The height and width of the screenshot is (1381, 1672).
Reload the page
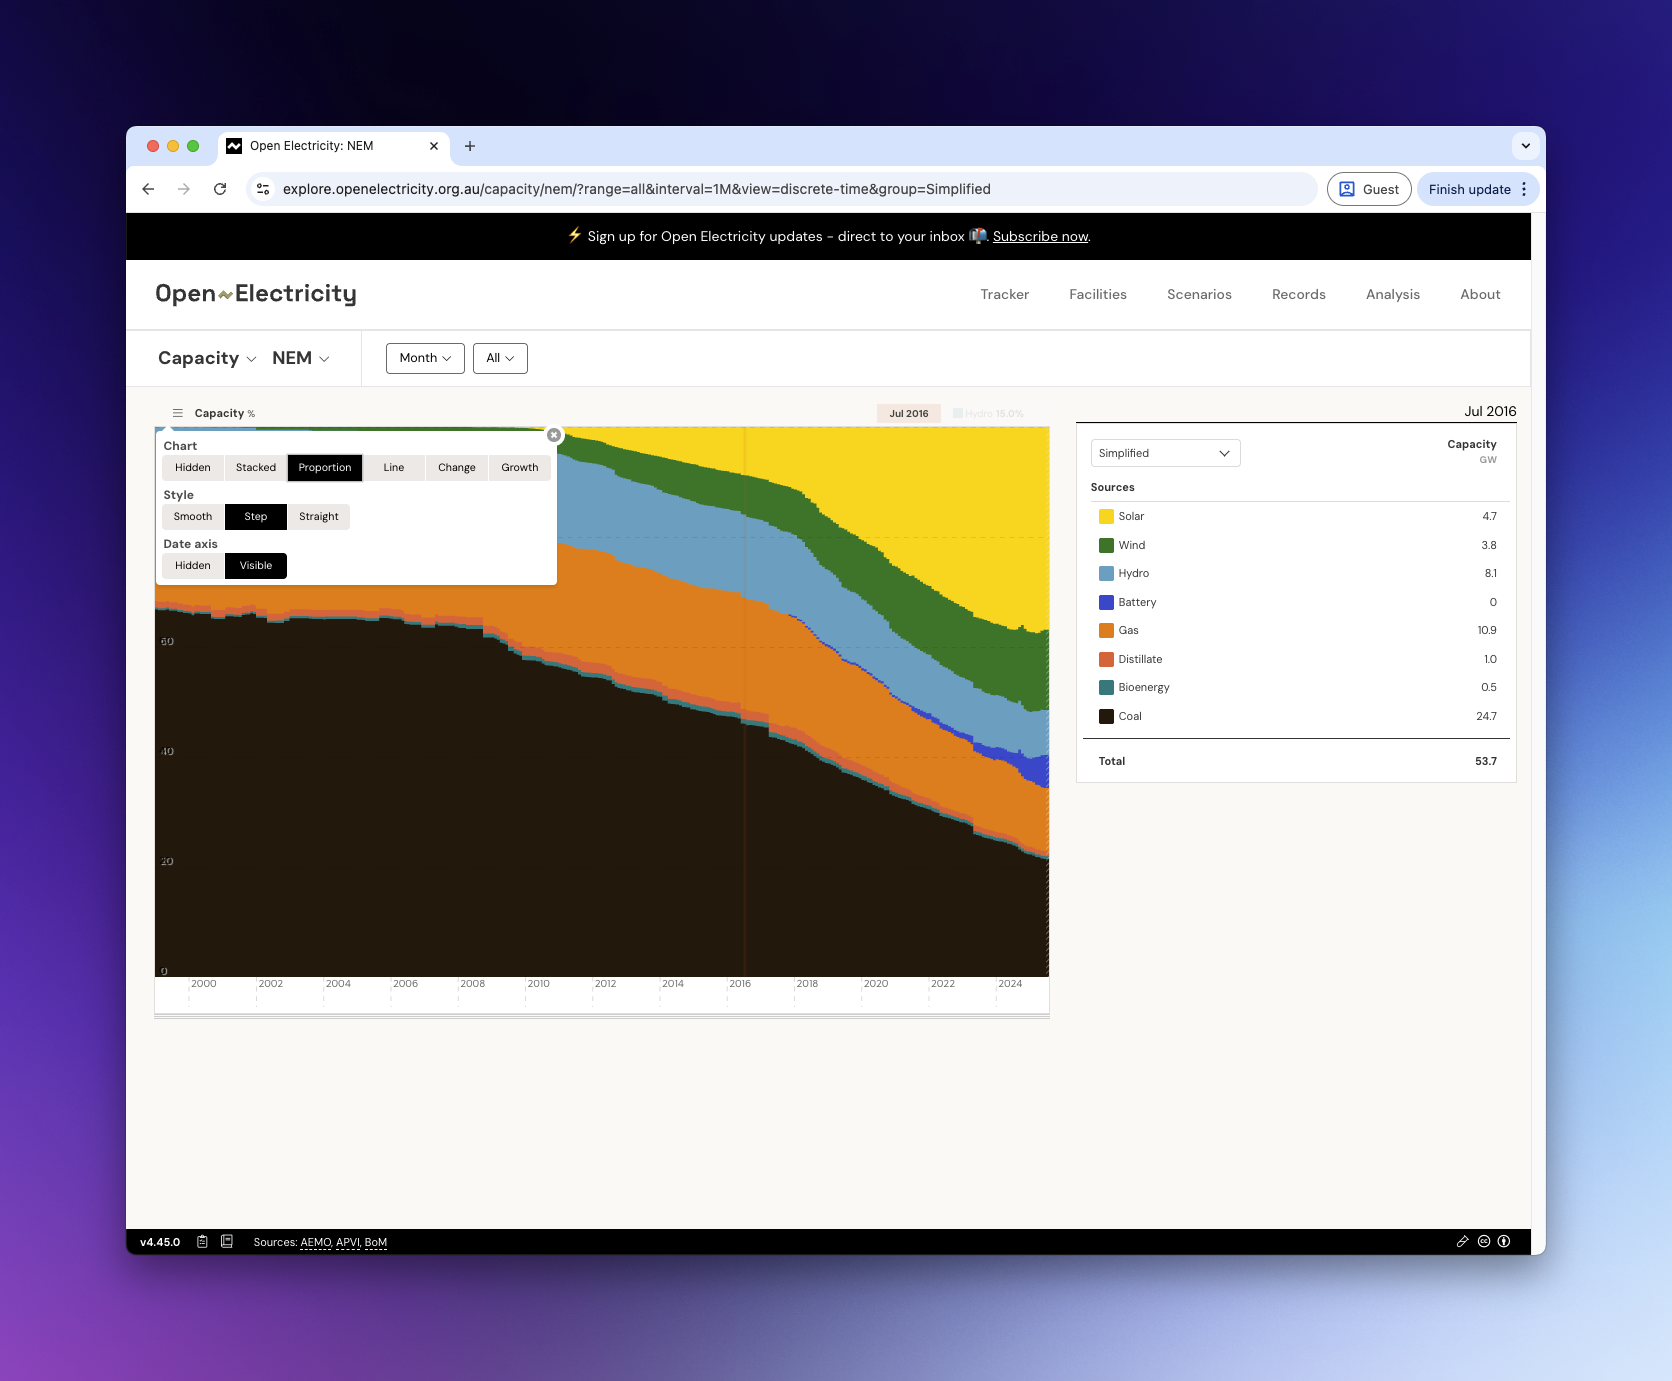[x=220, y=189]
